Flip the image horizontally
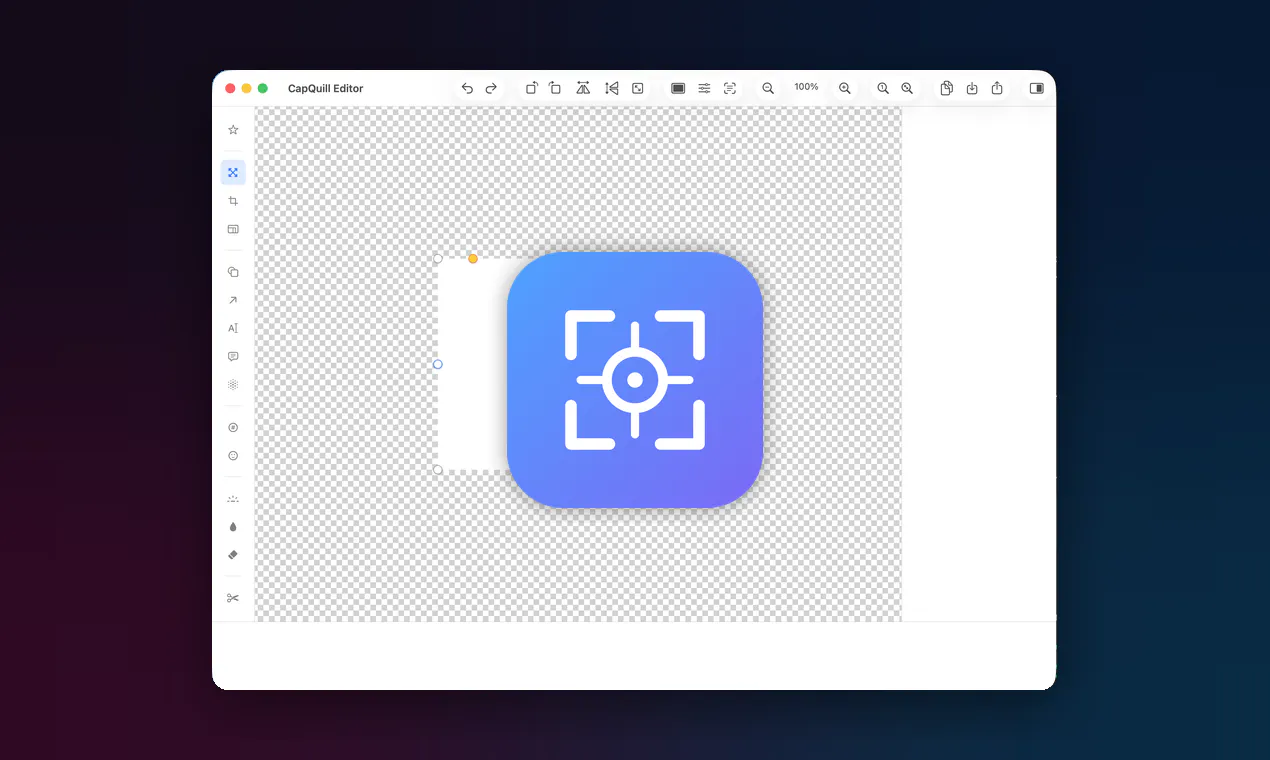Image resolution: width=1270 pixels, height=760 pixels. click(x=583, y=88)
